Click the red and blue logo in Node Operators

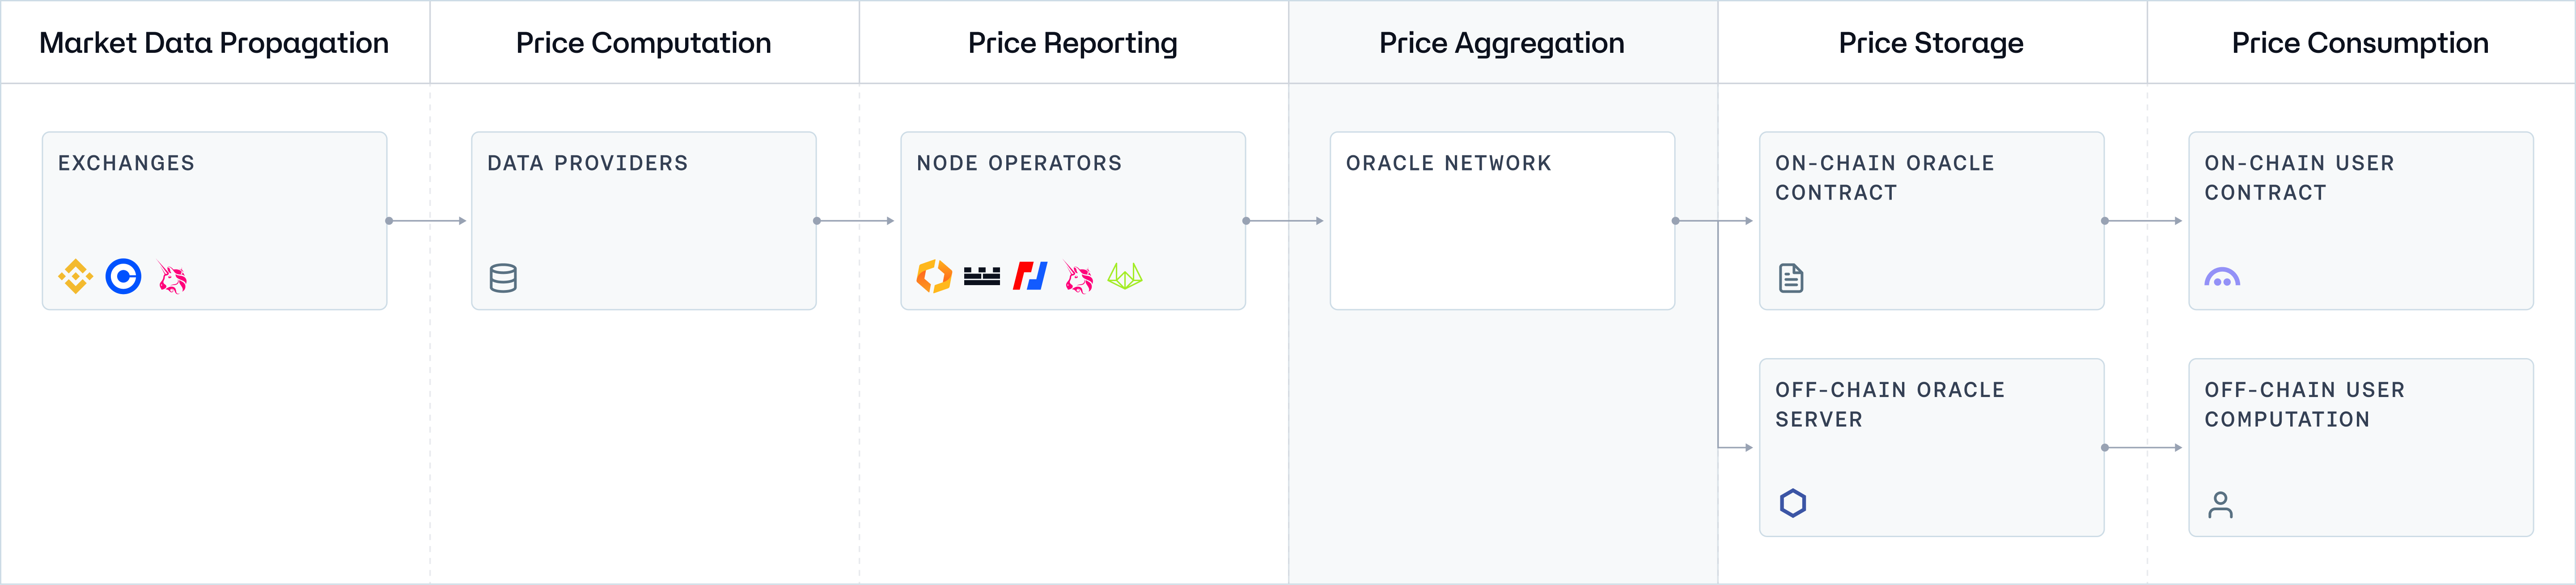[x=1030, y=276]
